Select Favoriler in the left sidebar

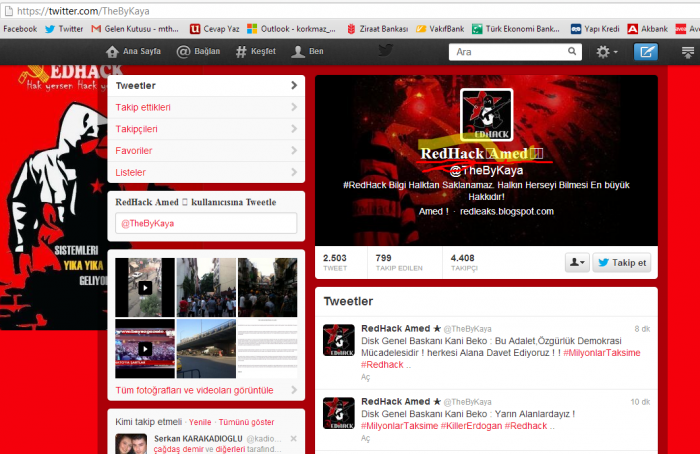(205, 151)
